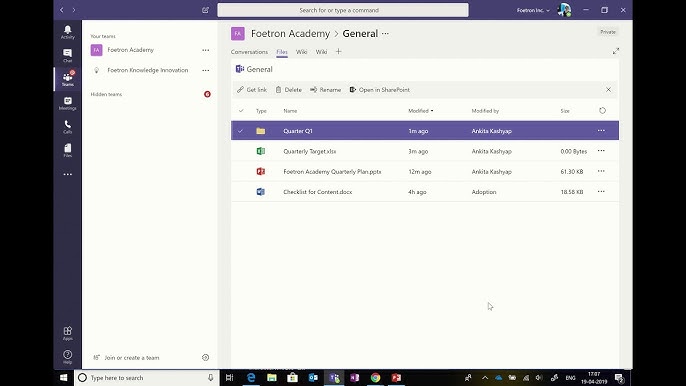Open more options for Foetron Academy team

pyautogui.click(x=206, y=50)
